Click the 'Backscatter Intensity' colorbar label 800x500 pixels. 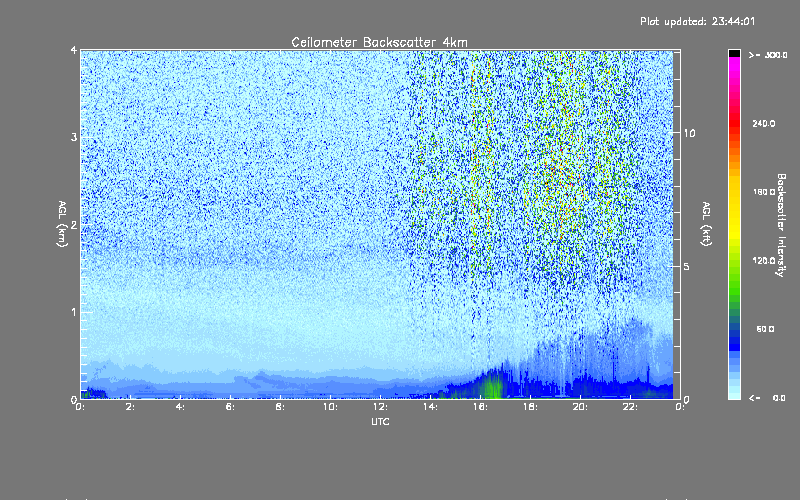pos(781,225)
